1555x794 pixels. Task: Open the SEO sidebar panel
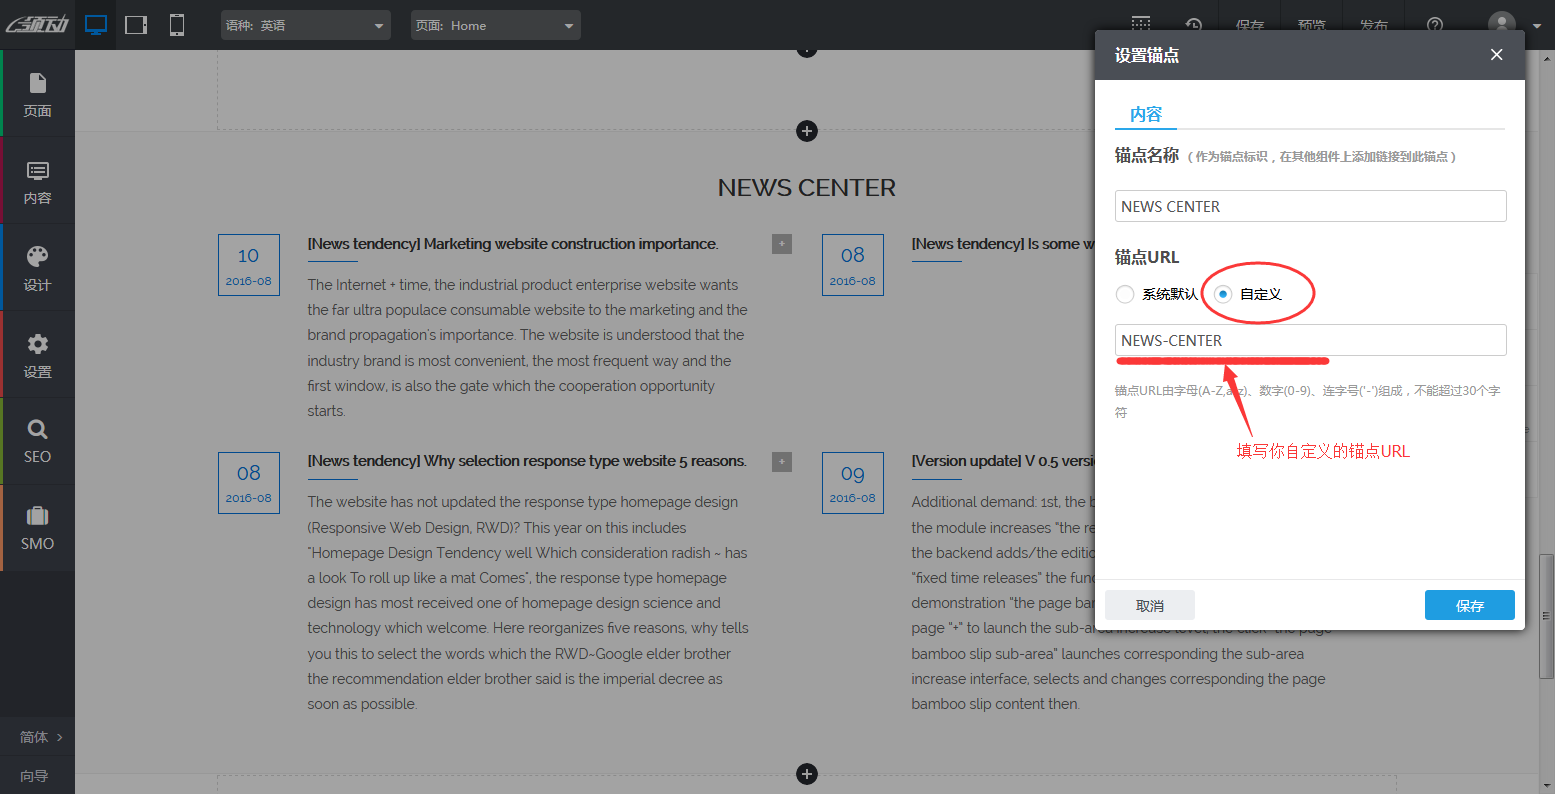[x=38, y=441]
